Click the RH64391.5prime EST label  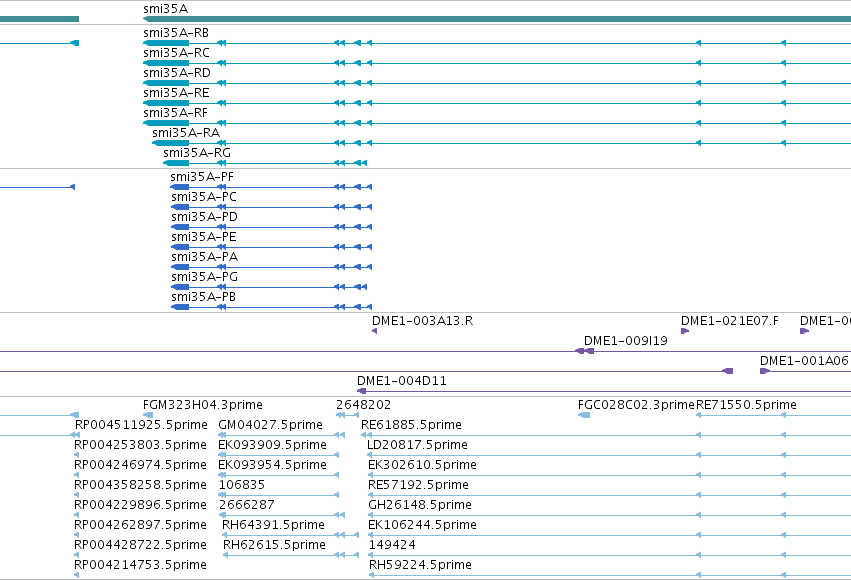[x=274, y=526]
